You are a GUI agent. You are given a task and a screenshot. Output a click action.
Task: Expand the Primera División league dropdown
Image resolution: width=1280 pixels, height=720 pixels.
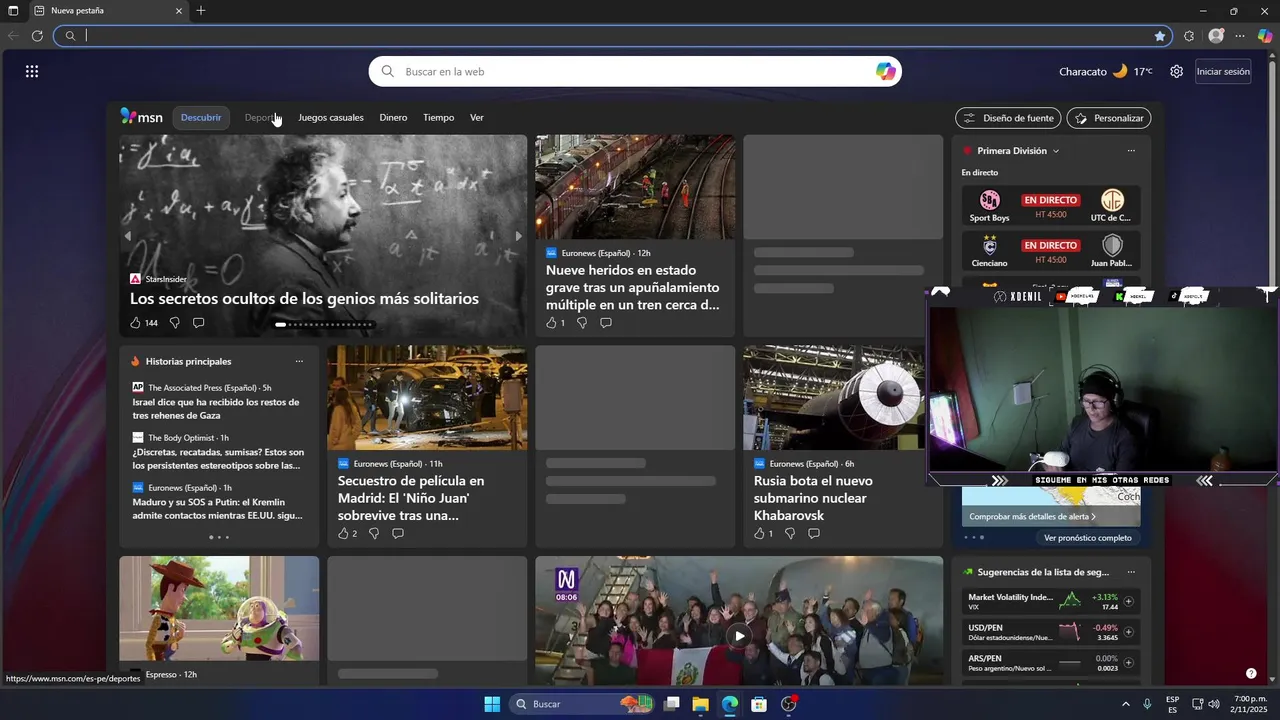click(x=1056, y=151)
